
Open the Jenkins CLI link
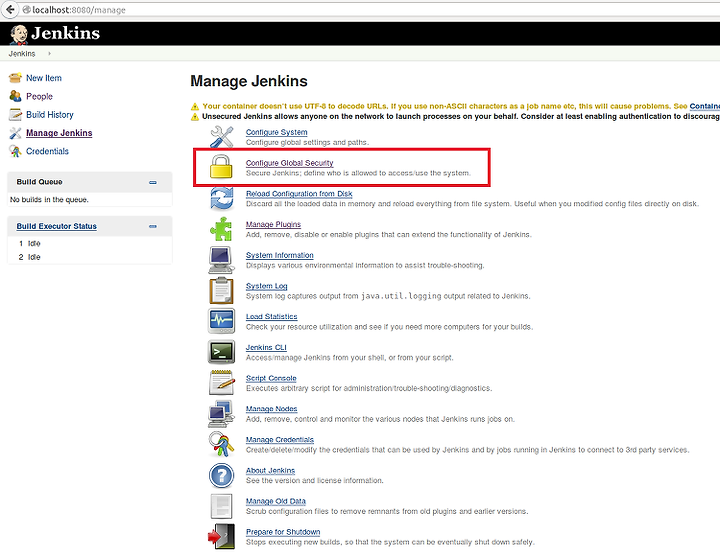coord(266,348)
